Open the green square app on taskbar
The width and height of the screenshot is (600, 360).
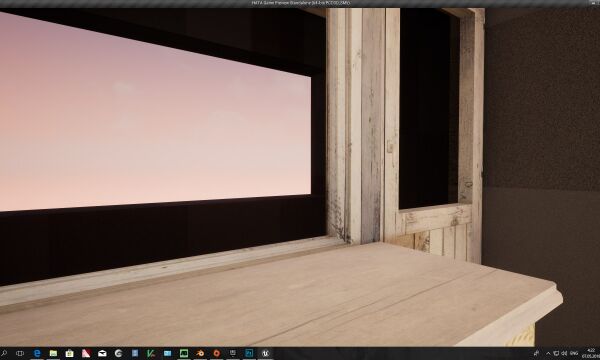(x=184, y=353)
